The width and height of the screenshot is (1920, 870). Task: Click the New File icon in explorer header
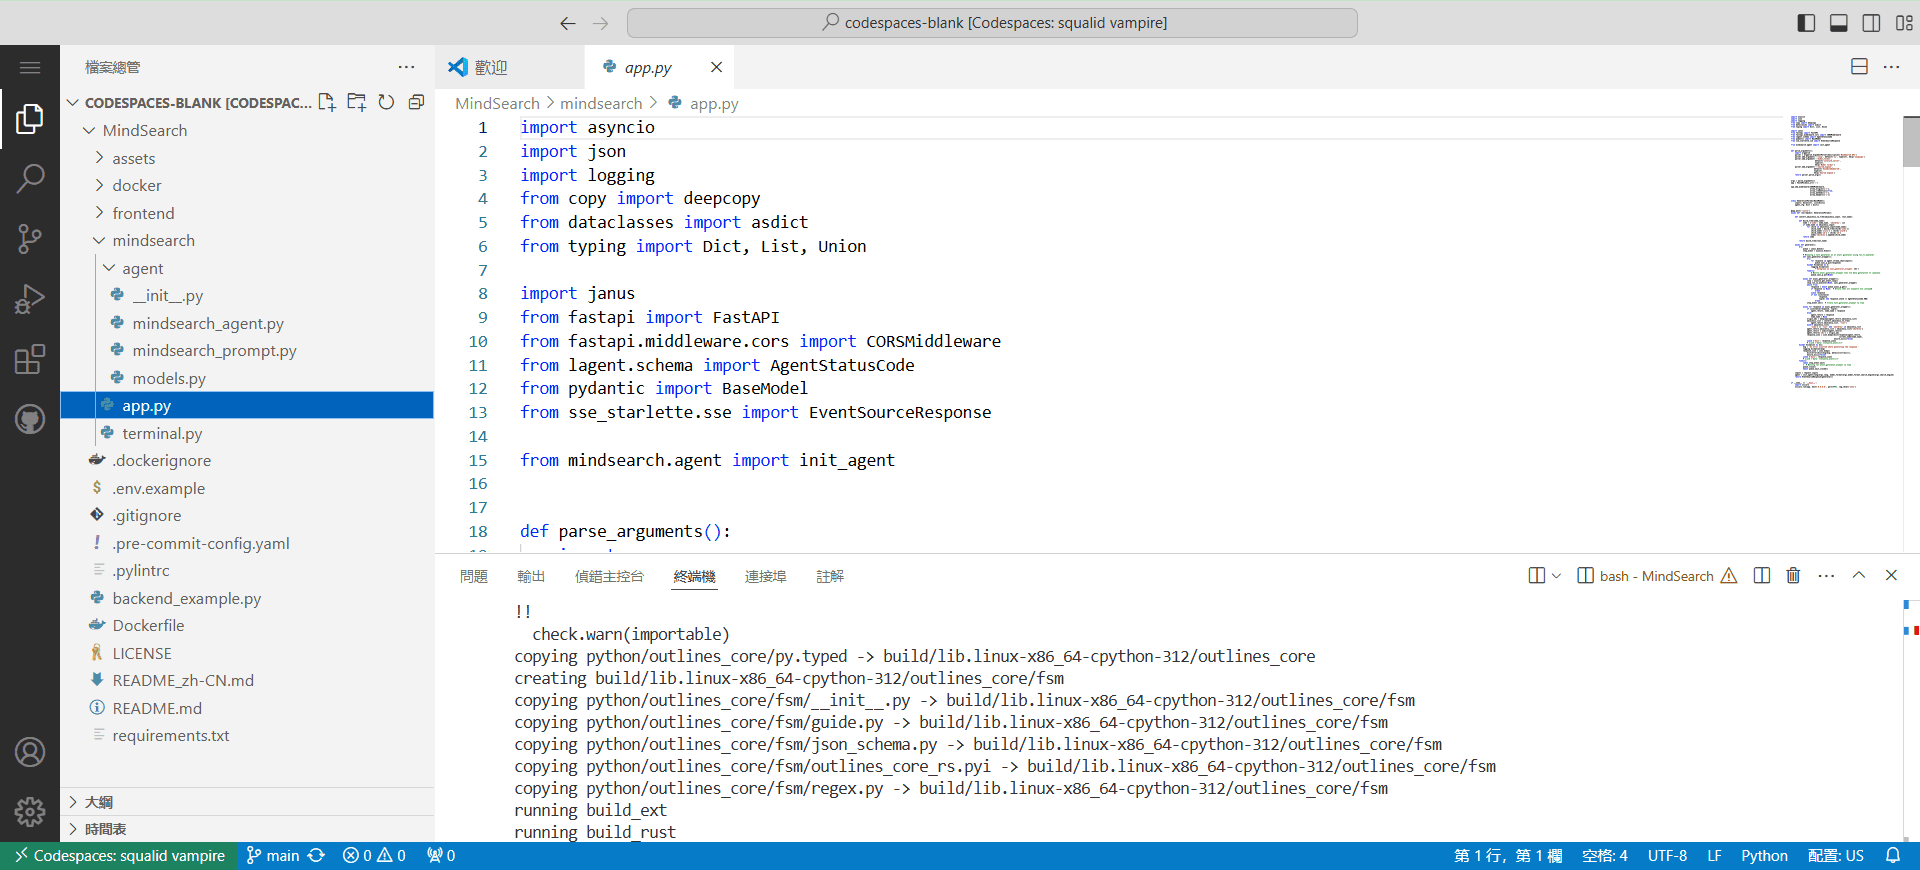coord(327,102)
